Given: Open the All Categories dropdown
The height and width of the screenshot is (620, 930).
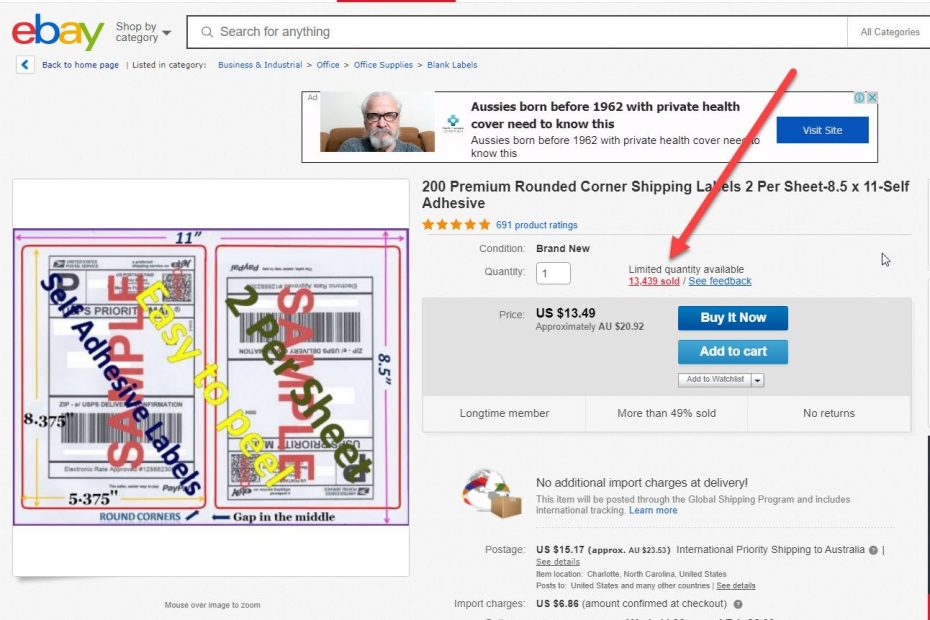Looking at the screenshot, I should (889, 32).
